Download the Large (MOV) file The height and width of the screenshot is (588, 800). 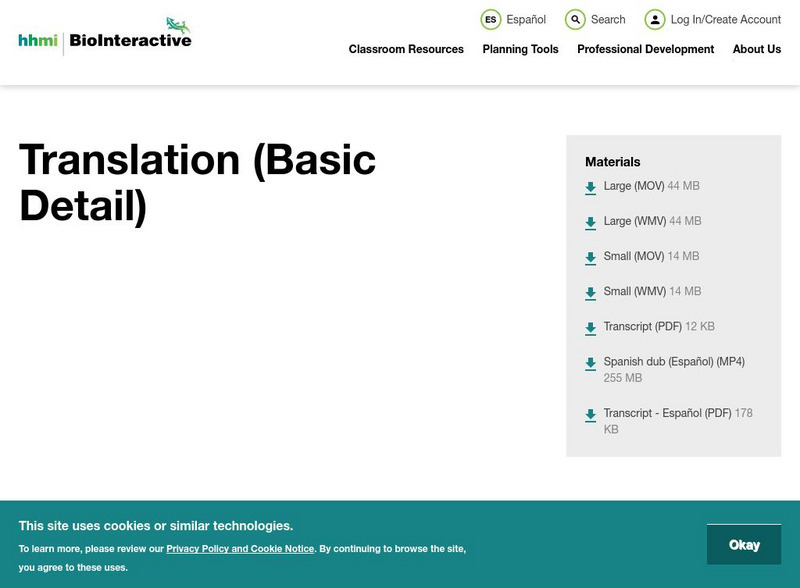point(633,186)
